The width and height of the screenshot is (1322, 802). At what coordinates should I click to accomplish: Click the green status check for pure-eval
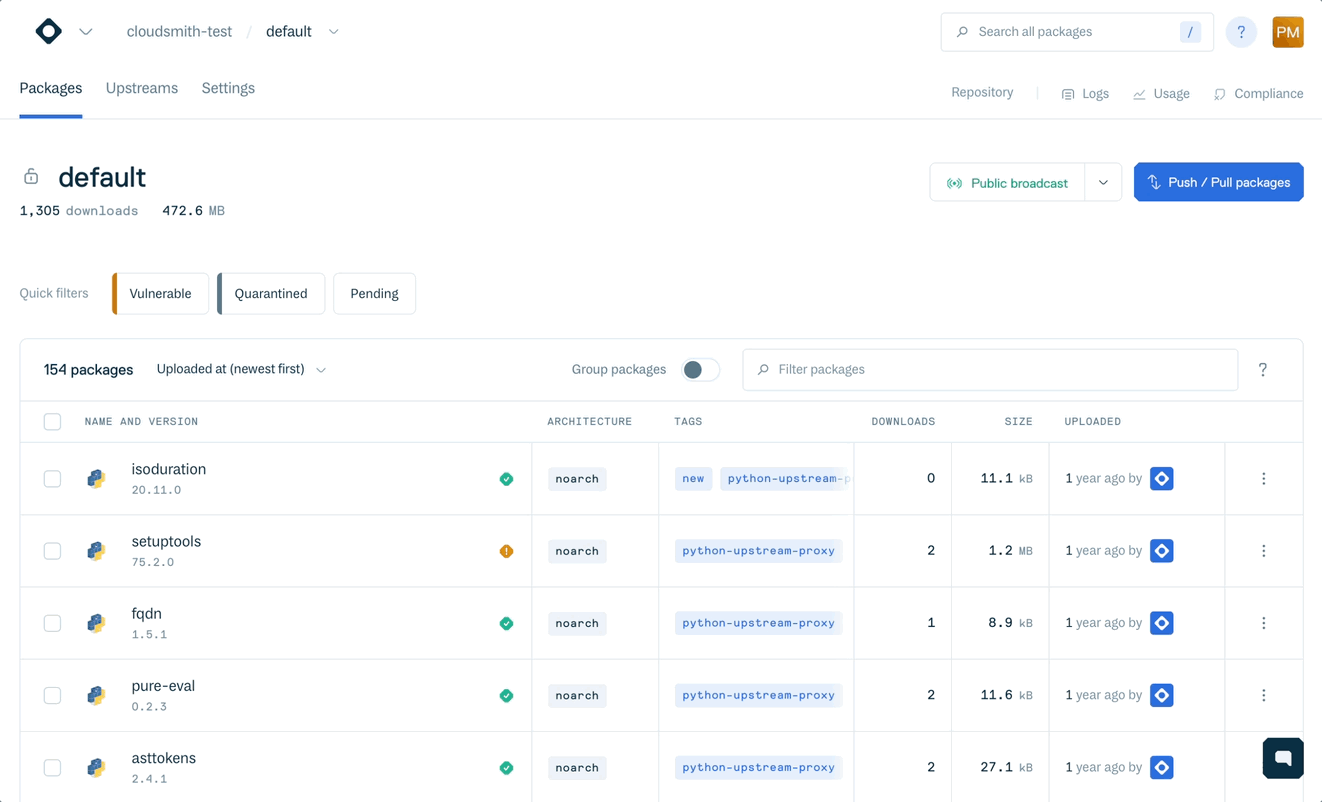(506, 695)
